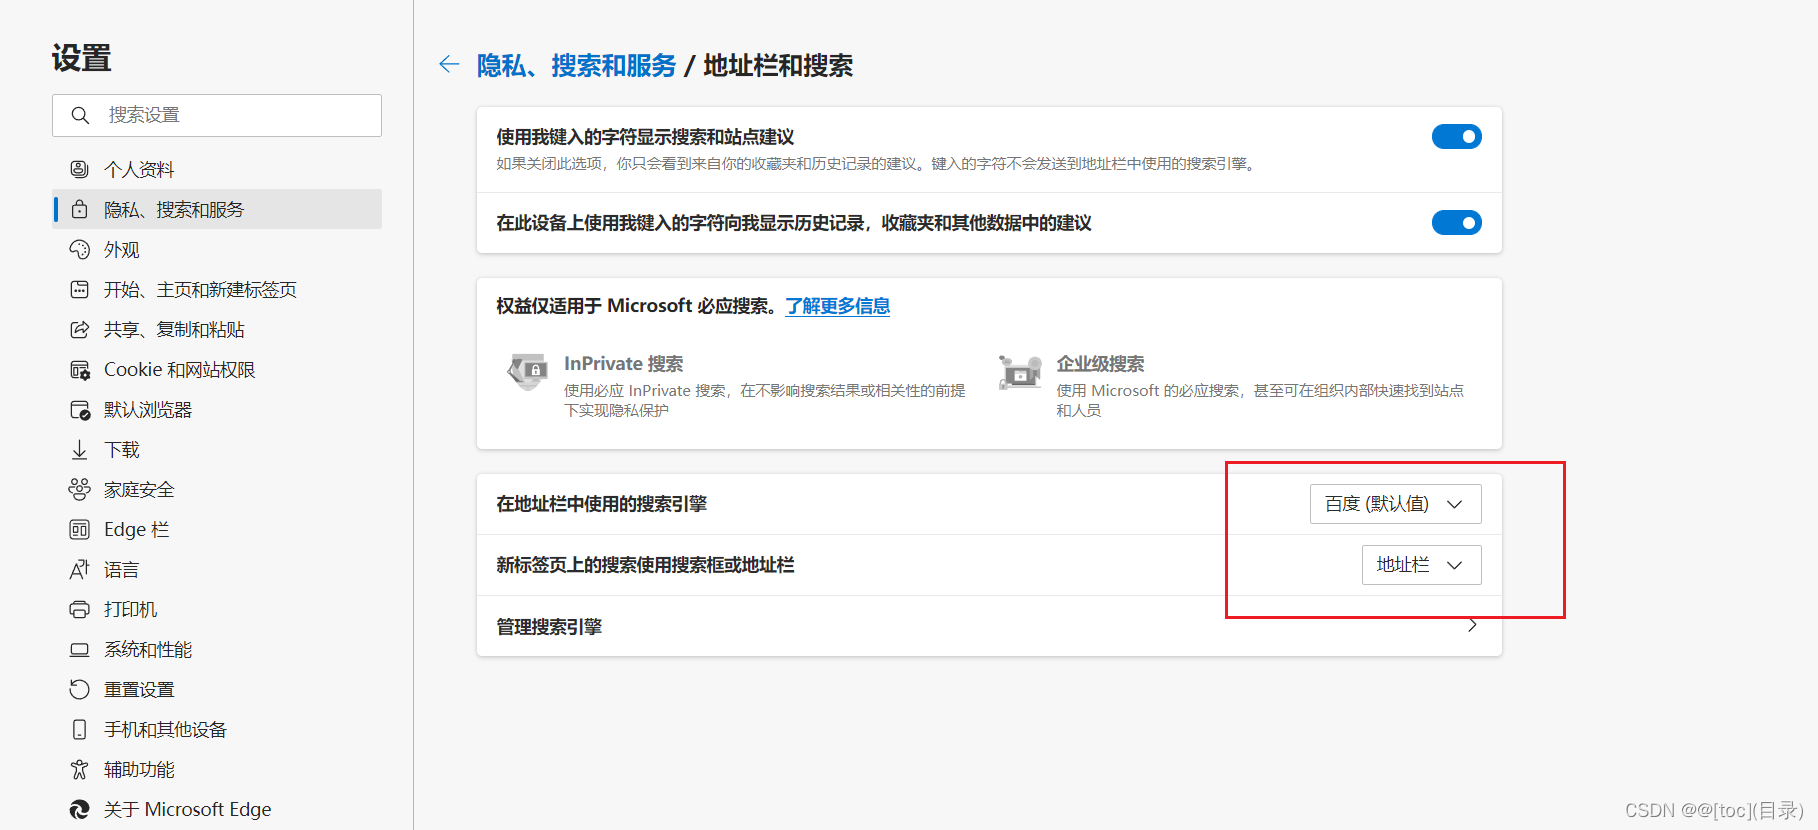
Task: Click the 下载 download arrow icon
Action: (x=79, y=449)
